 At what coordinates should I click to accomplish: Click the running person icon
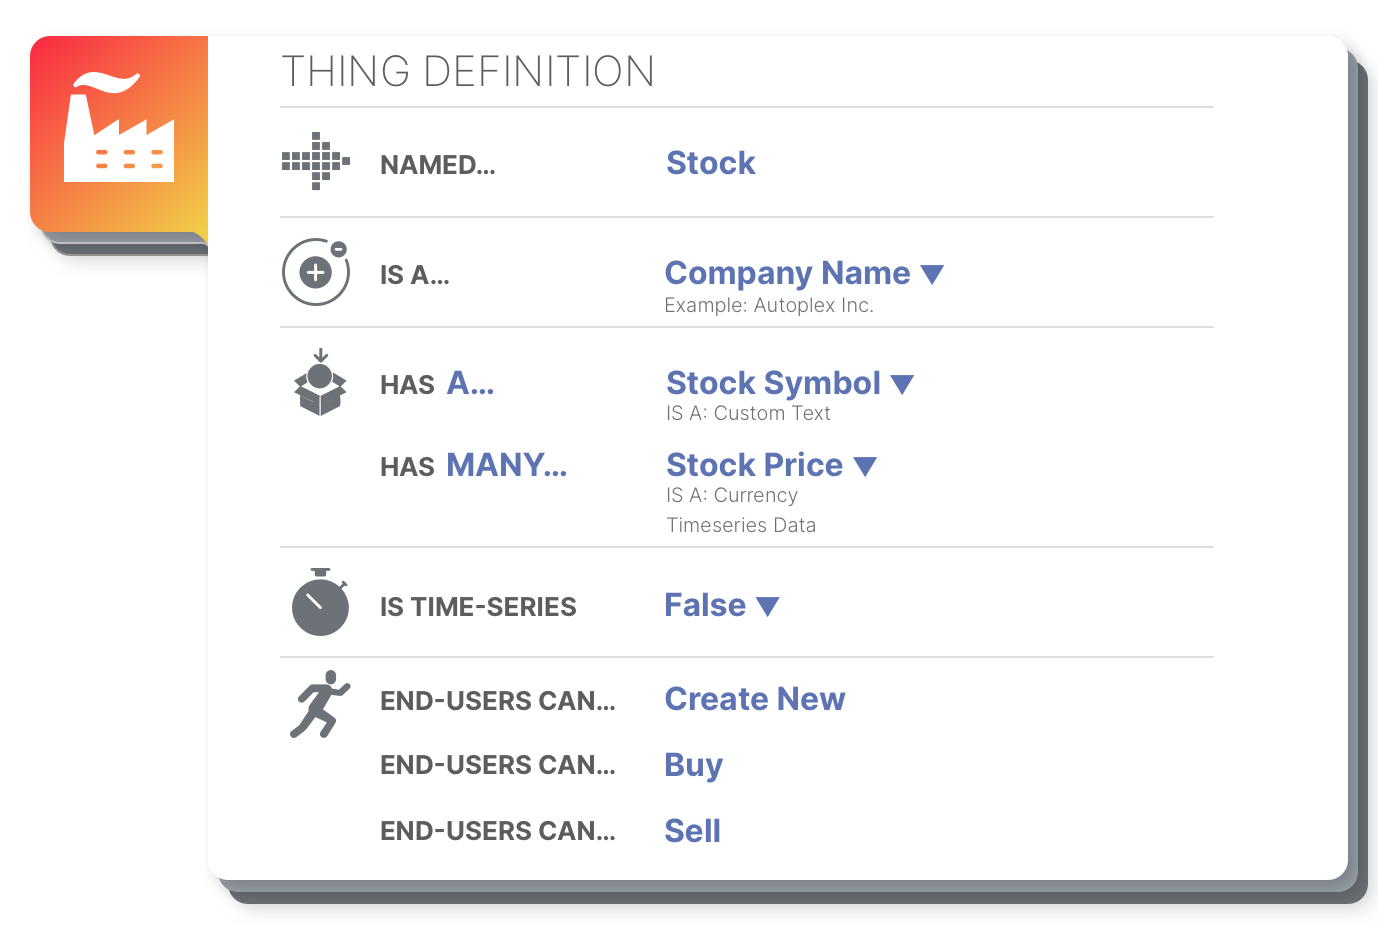(x=320, y=704)
